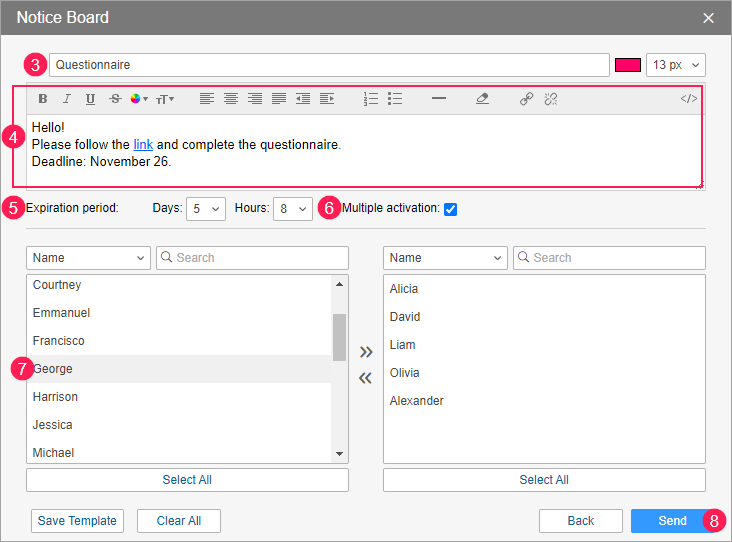732x542 pixels.
Task: Click the Save Template button
Action: pyautogui.click(x=78, y=521)
